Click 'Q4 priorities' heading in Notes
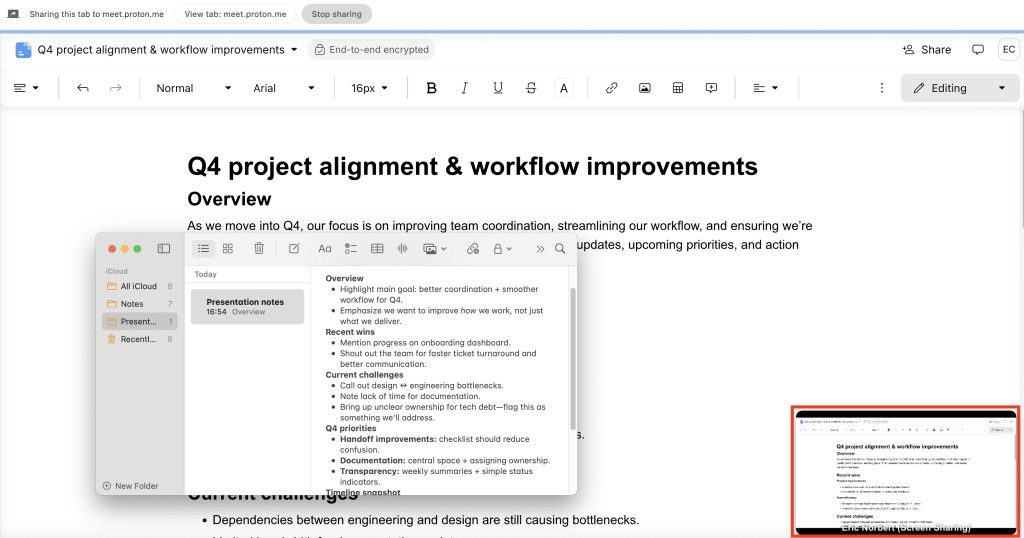Image resolution: width=1024 pixels, height=538 pixels. coord(351,428)
